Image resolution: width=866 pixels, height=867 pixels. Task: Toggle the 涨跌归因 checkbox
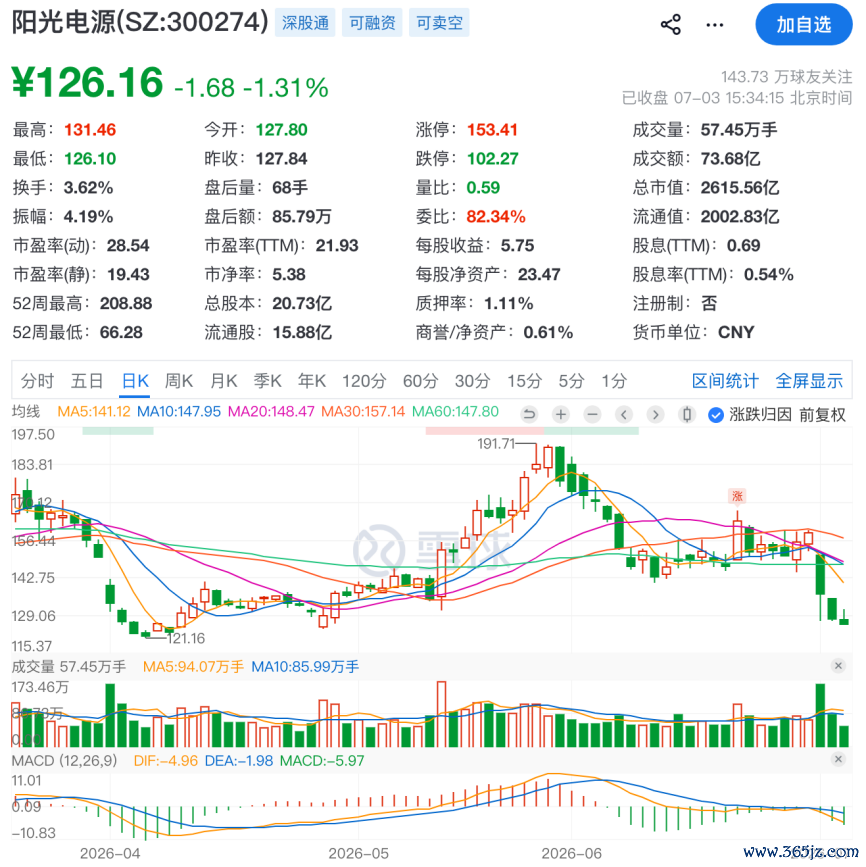tap(716, 415)
